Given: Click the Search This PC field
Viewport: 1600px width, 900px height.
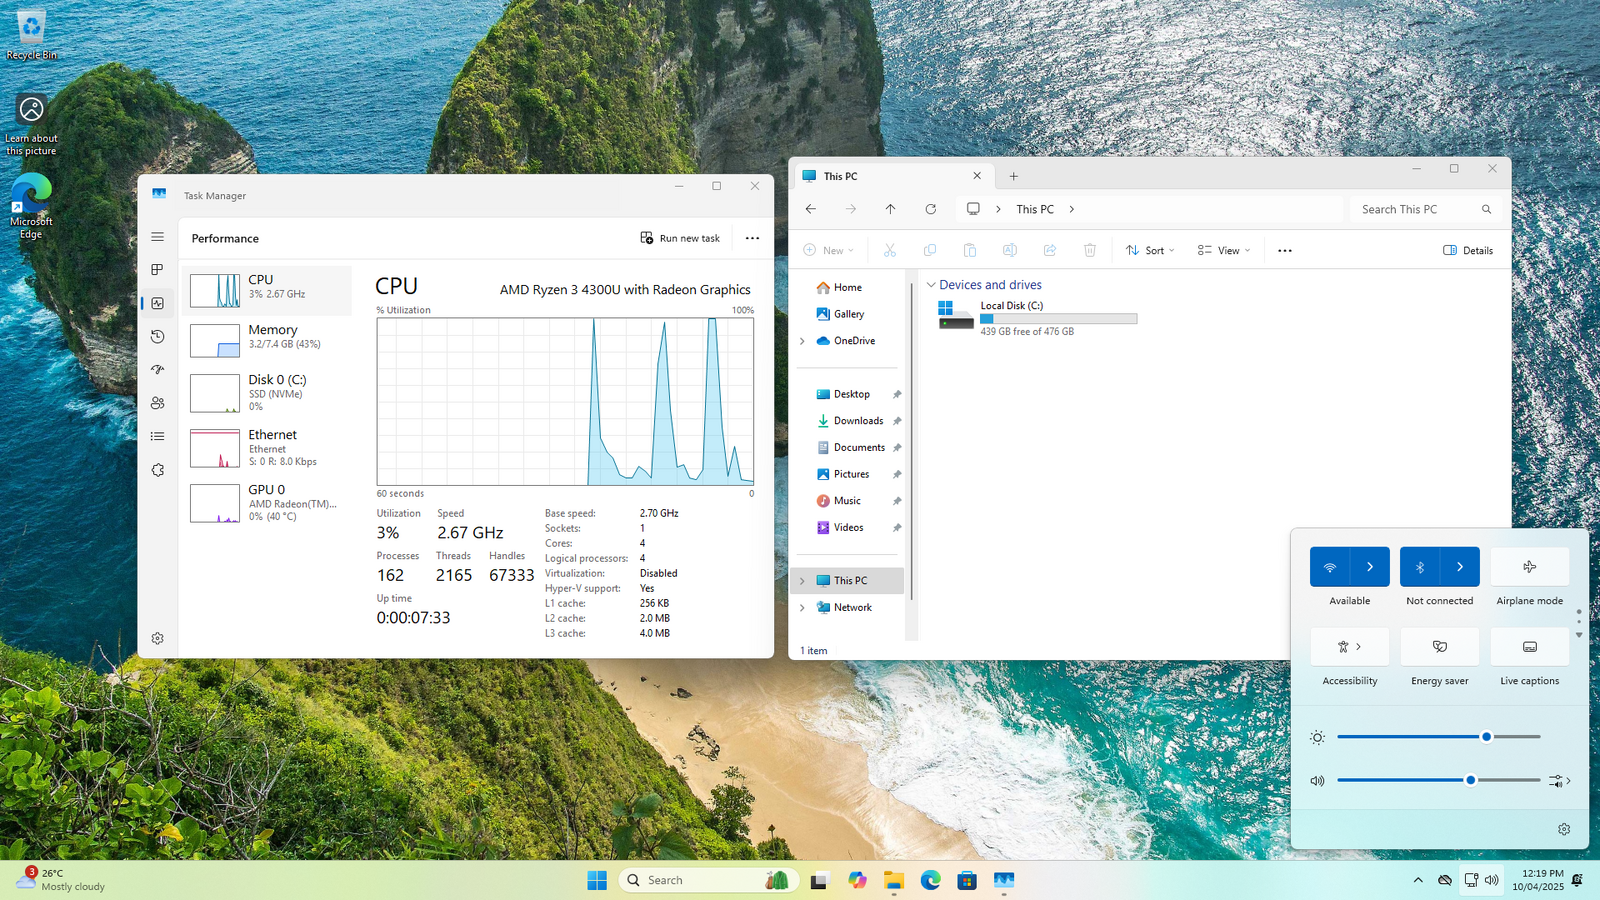Looking at the screenshot, I should (x=1415, y=209).
